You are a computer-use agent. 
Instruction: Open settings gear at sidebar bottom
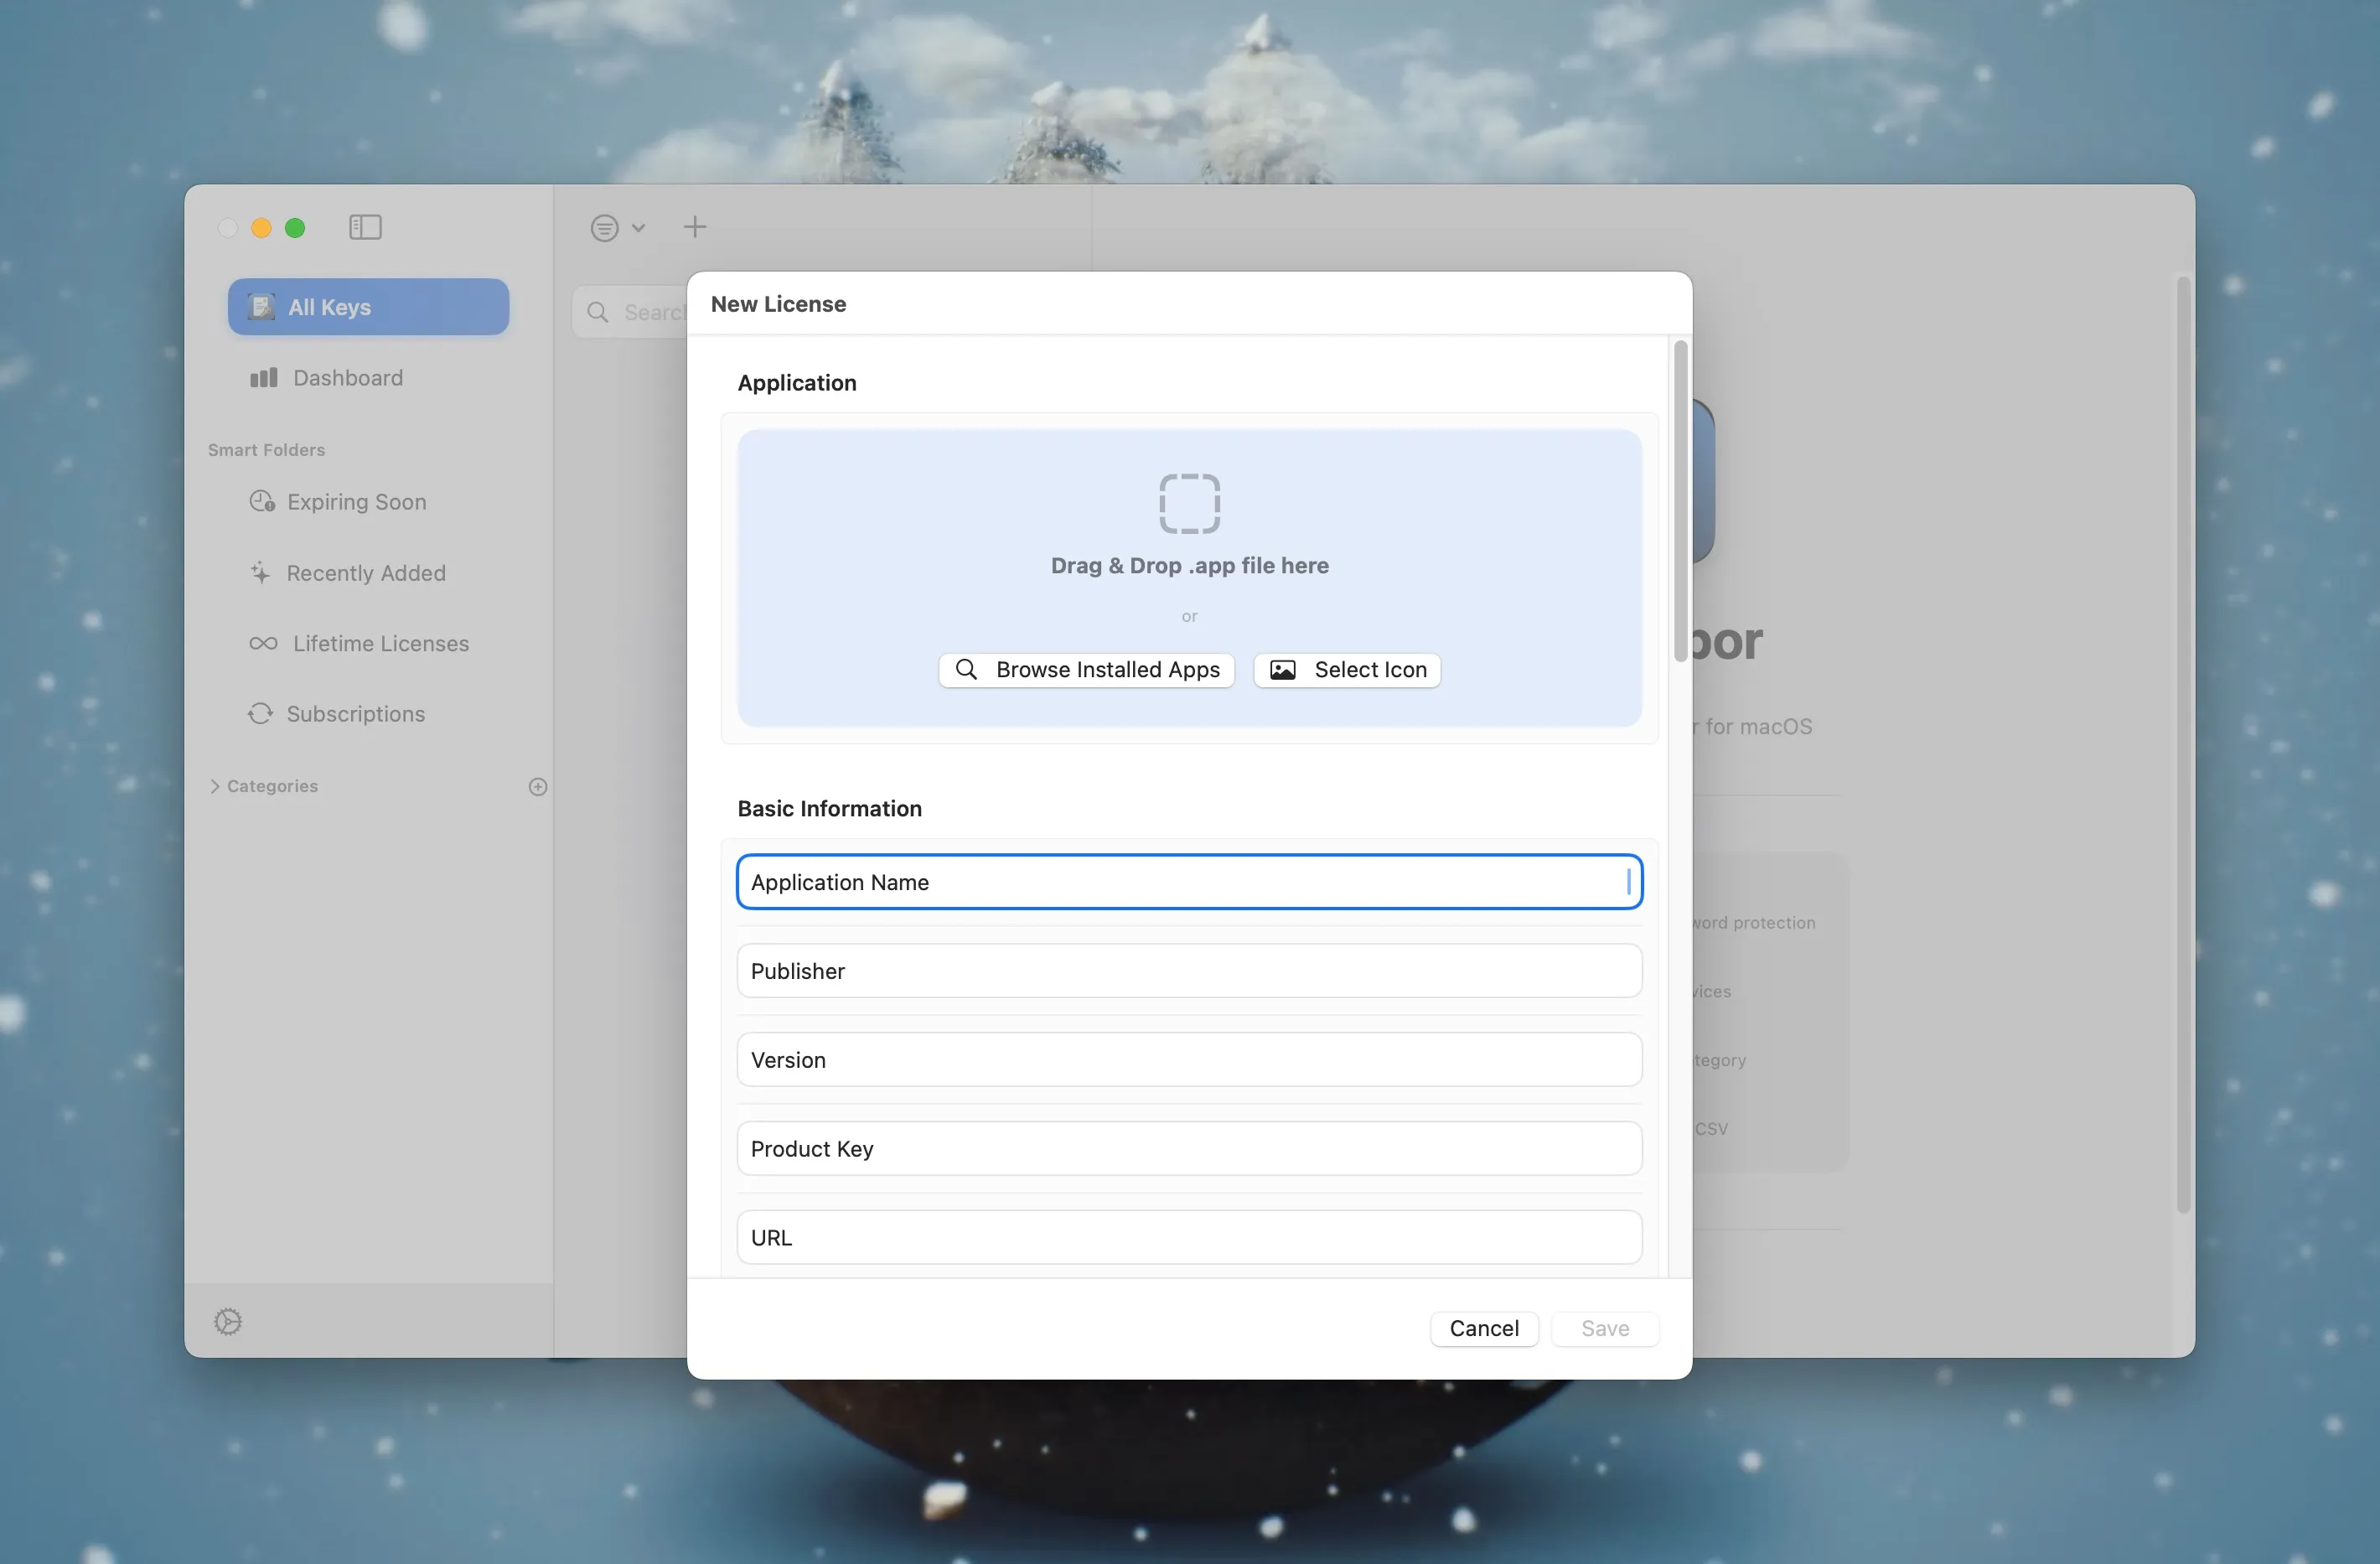(x=228, y=1321)
